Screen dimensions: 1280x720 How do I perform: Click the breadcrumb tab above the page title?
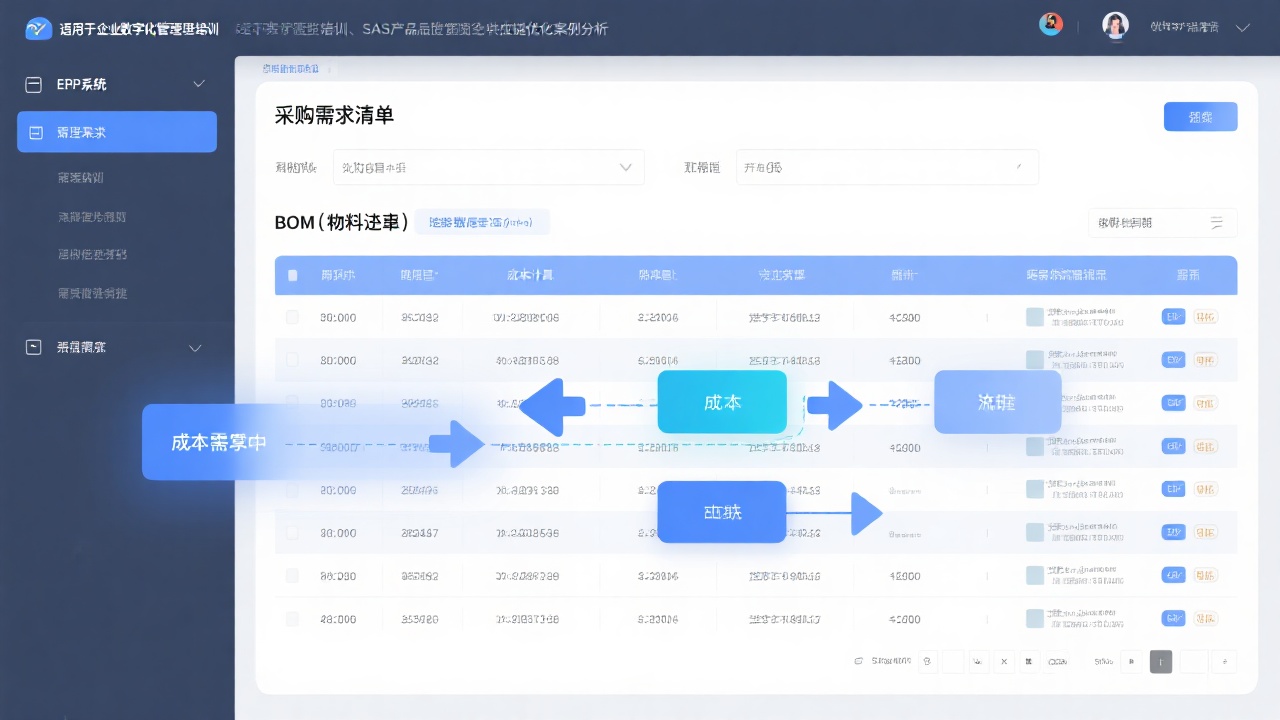290,70
